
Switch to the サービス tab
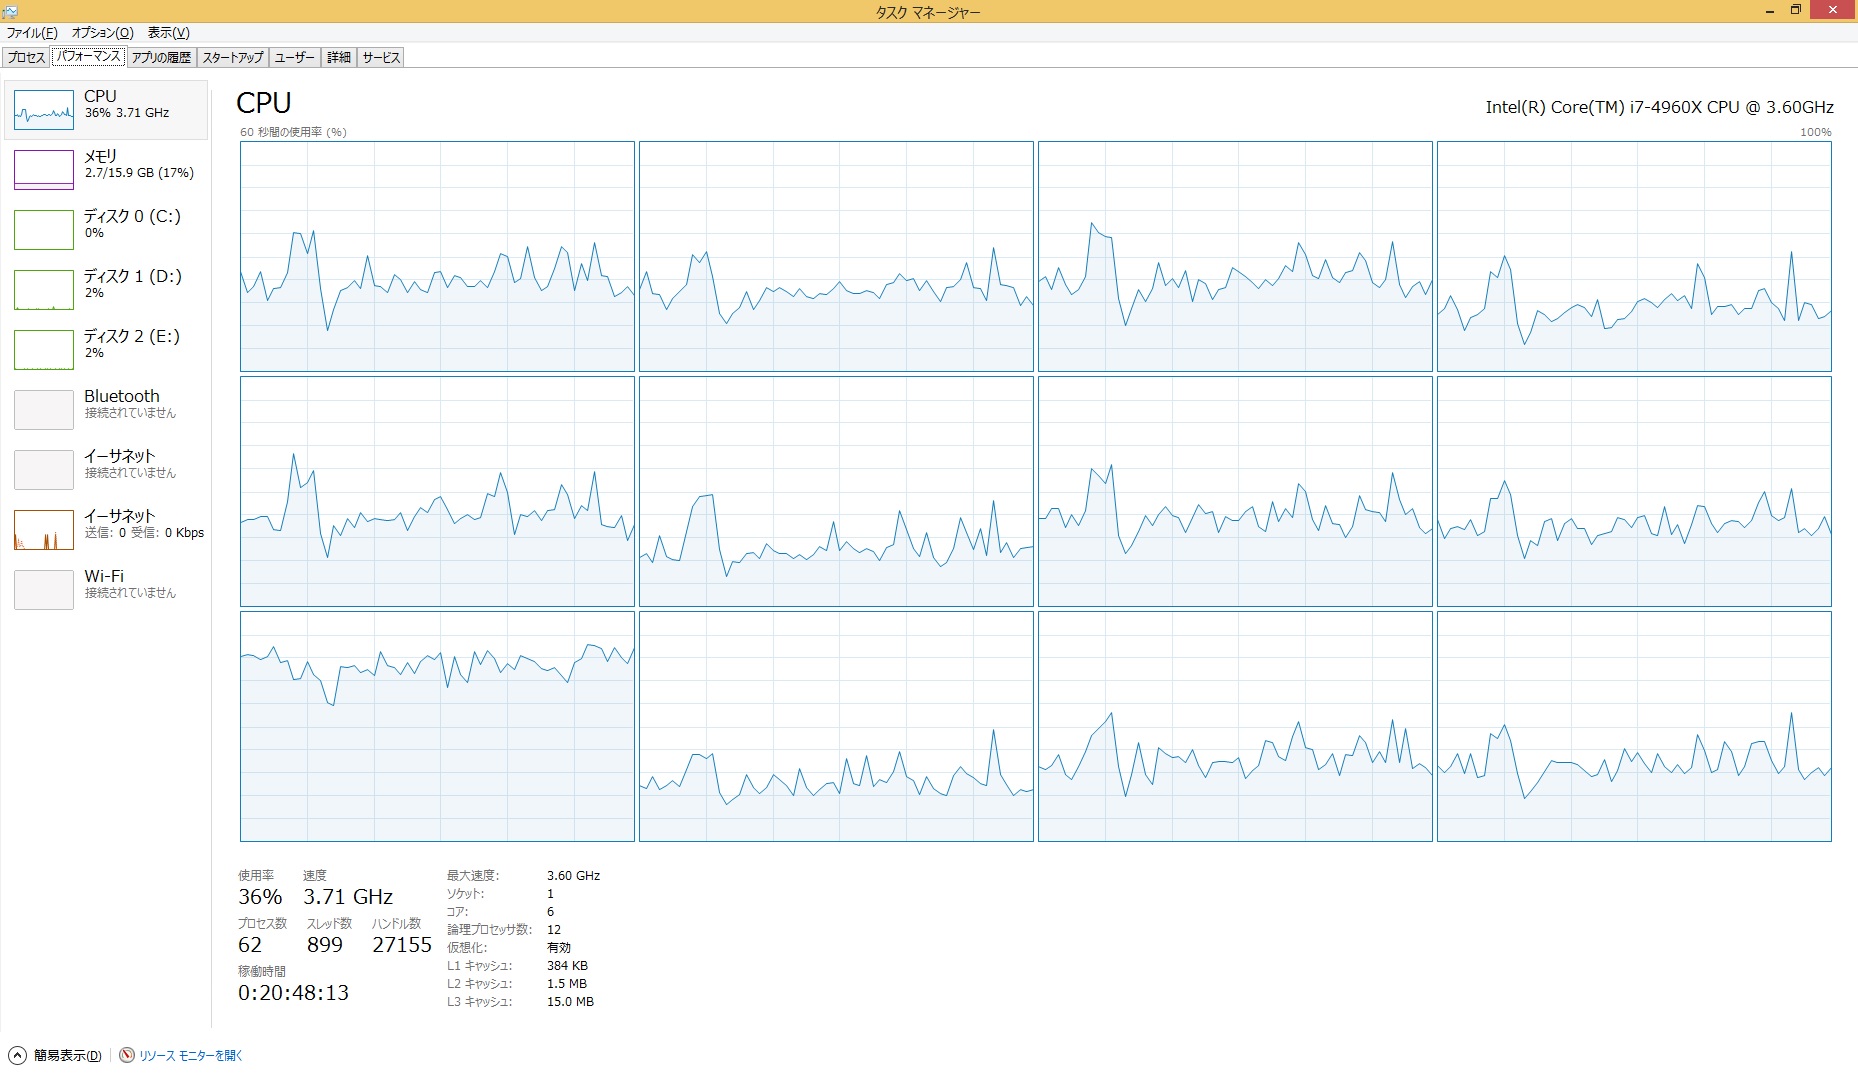click(381, 58)
